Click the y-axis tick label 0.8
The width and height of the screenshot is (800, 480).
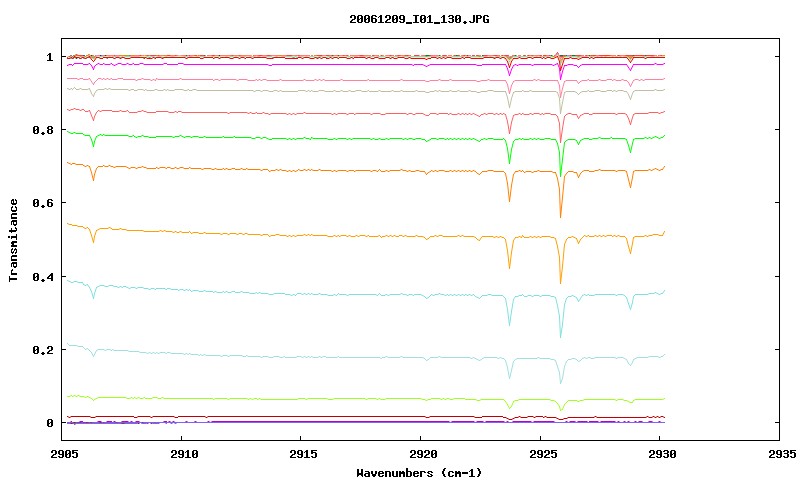[x=43, y=130]
